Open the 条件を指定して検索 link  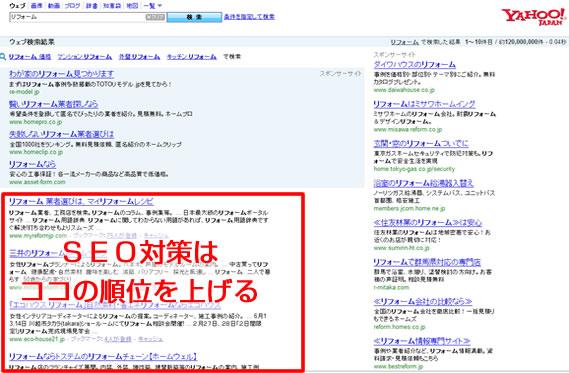tap(249, 17)
